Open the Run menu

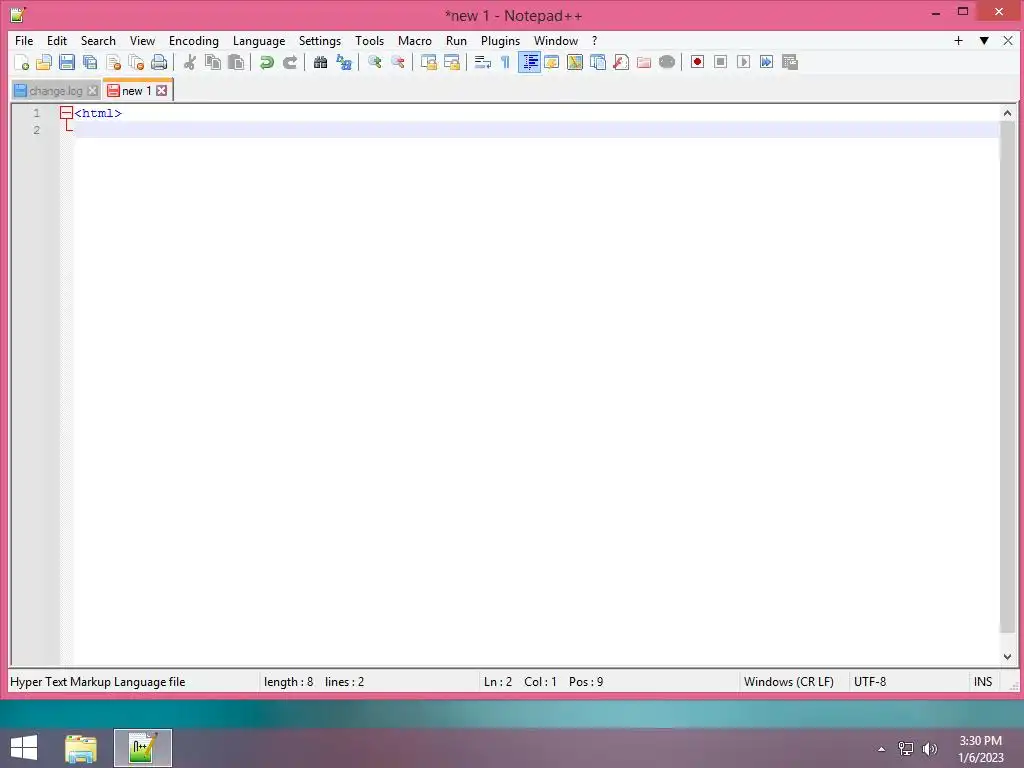point(456,40)
